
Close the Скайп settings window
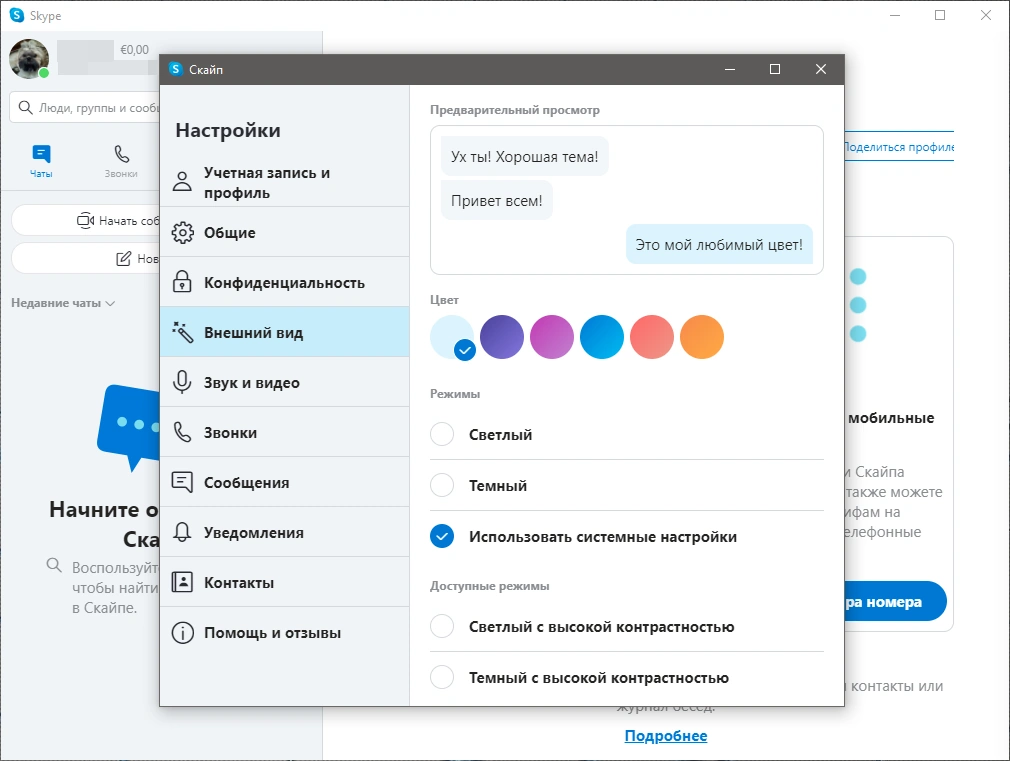(821, 69)
